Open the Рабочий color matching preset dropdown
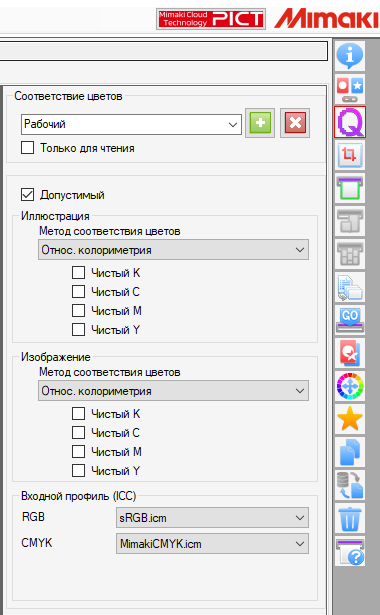380x615 pixels. tap(131, 124)
